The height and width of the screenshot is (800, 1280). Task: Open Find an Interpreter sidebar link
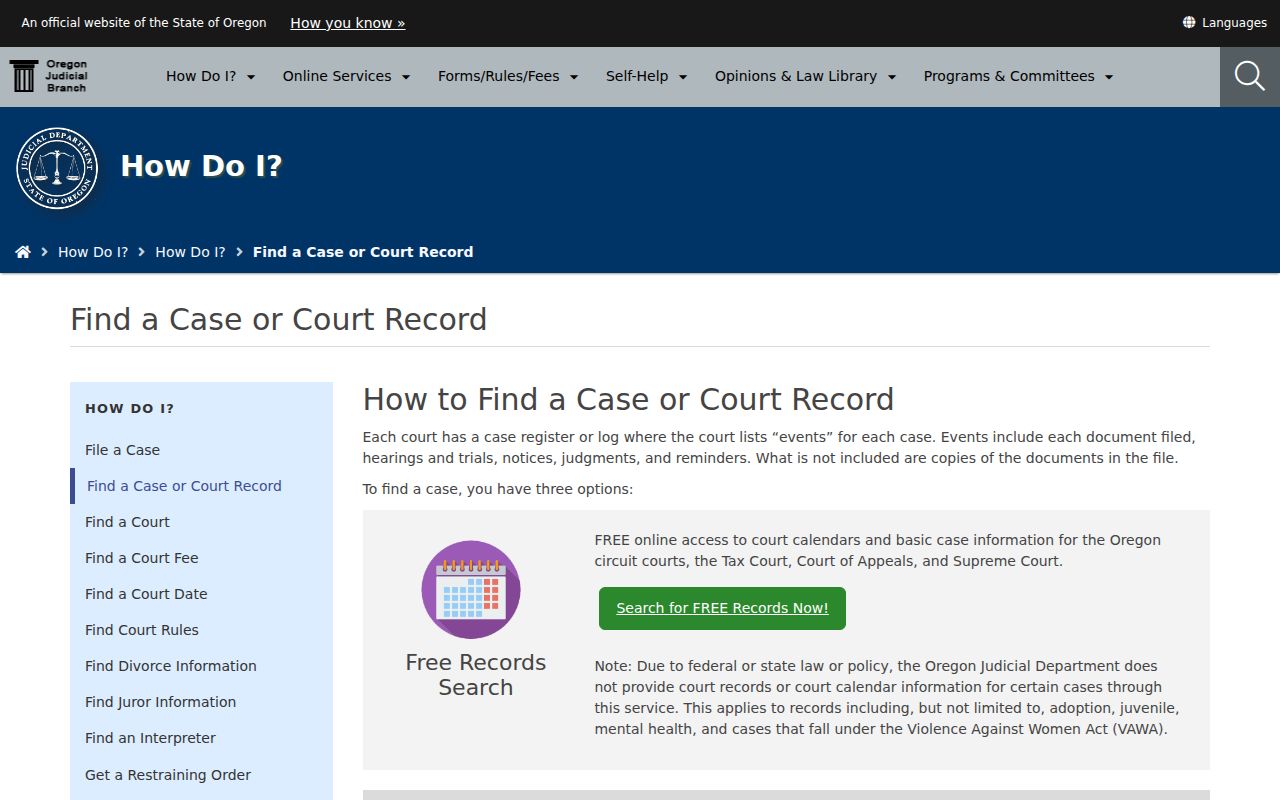(150, 738)
